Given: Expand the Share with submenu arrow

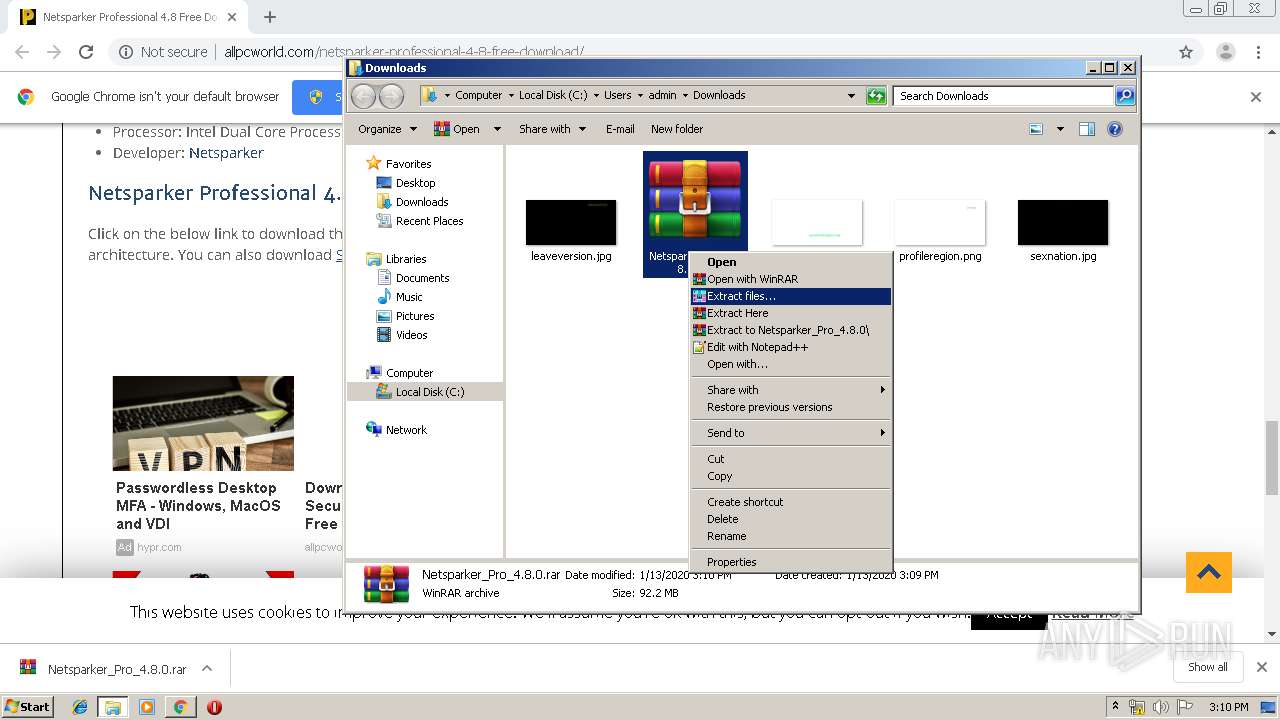Looking at the screenshot, I should 883,390.
